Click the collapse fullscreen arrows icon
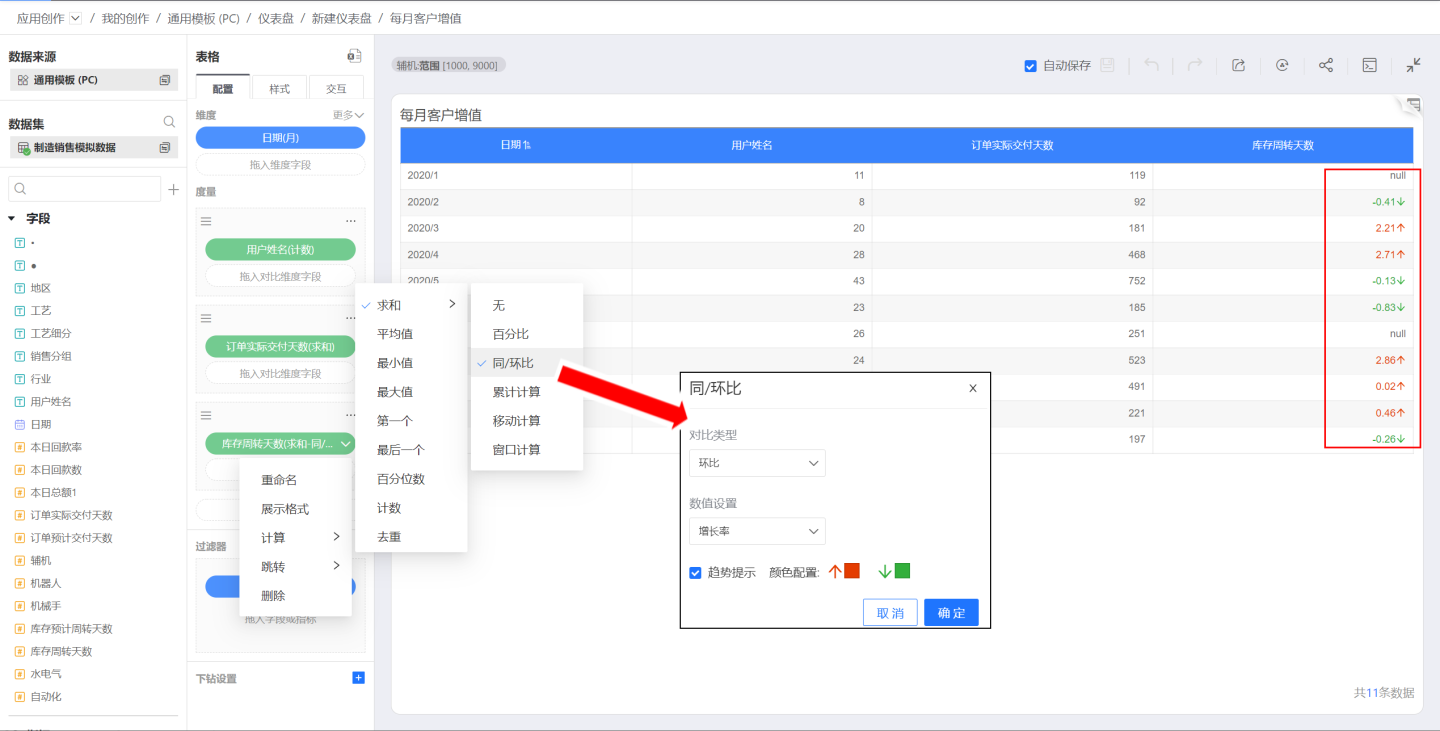Image resolution: width=1440 pixels, height=731 pixels. point(1413,65)
